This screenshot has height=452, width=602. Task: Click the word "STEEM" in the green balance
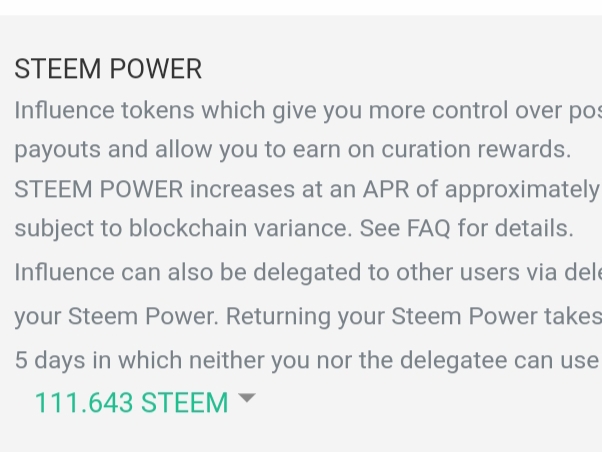(x=184, y=403)
